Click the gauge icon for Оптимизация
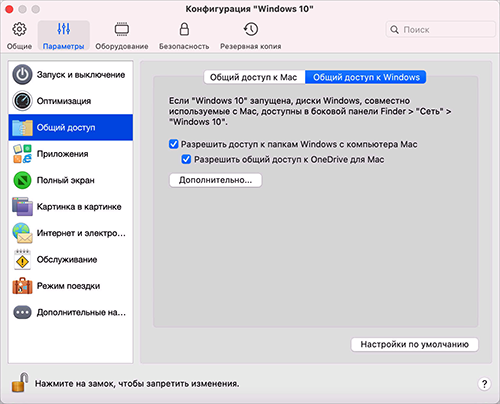Viewport: 500px width, 404px height. pyautogui.click(x=22, y=101)
